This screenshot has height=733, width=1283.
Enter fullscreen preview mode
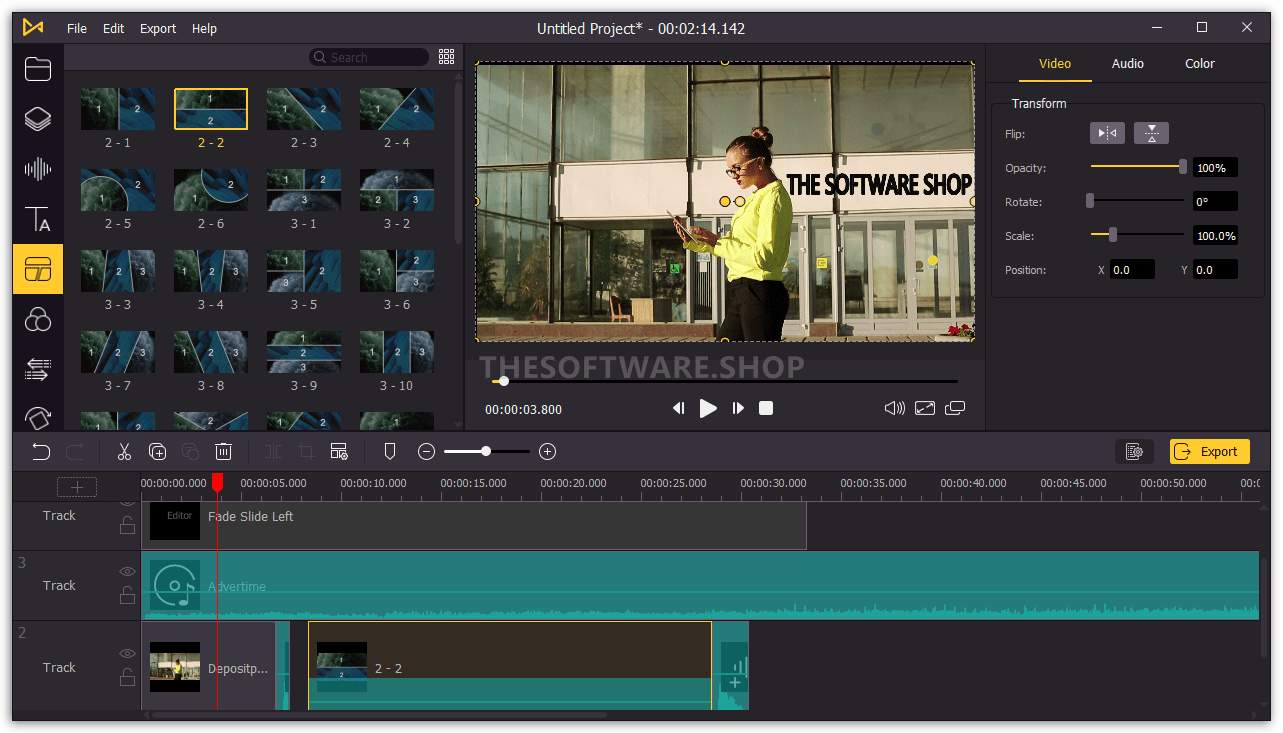[925, 408]
